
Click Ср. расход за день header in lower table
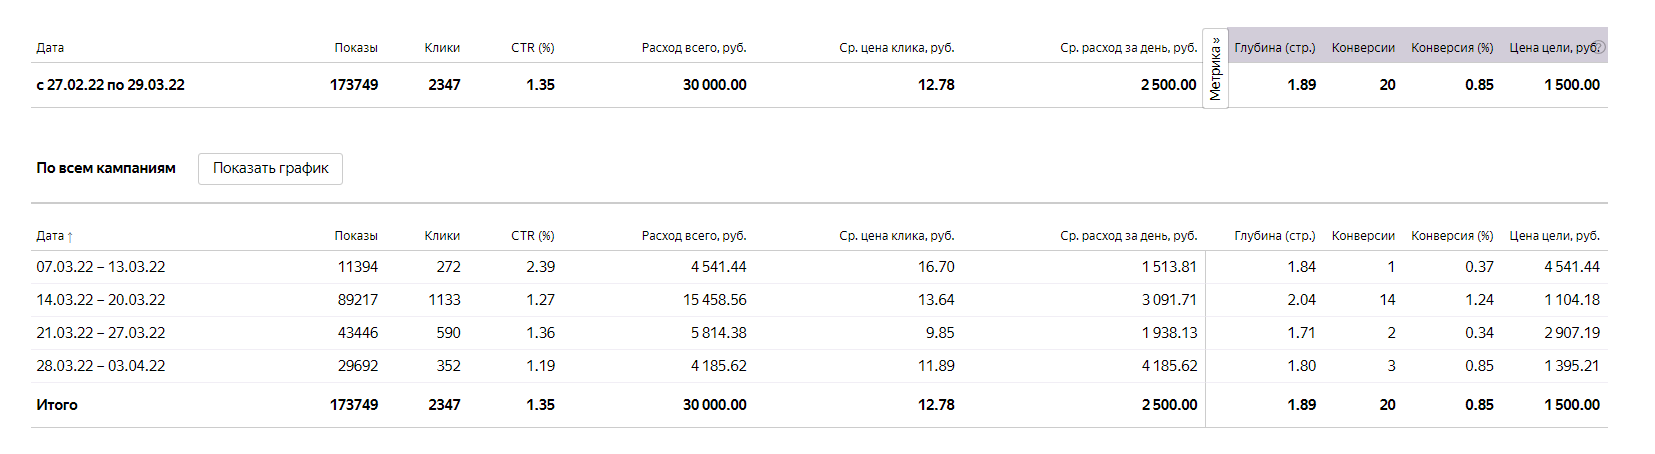(1129, 236)
